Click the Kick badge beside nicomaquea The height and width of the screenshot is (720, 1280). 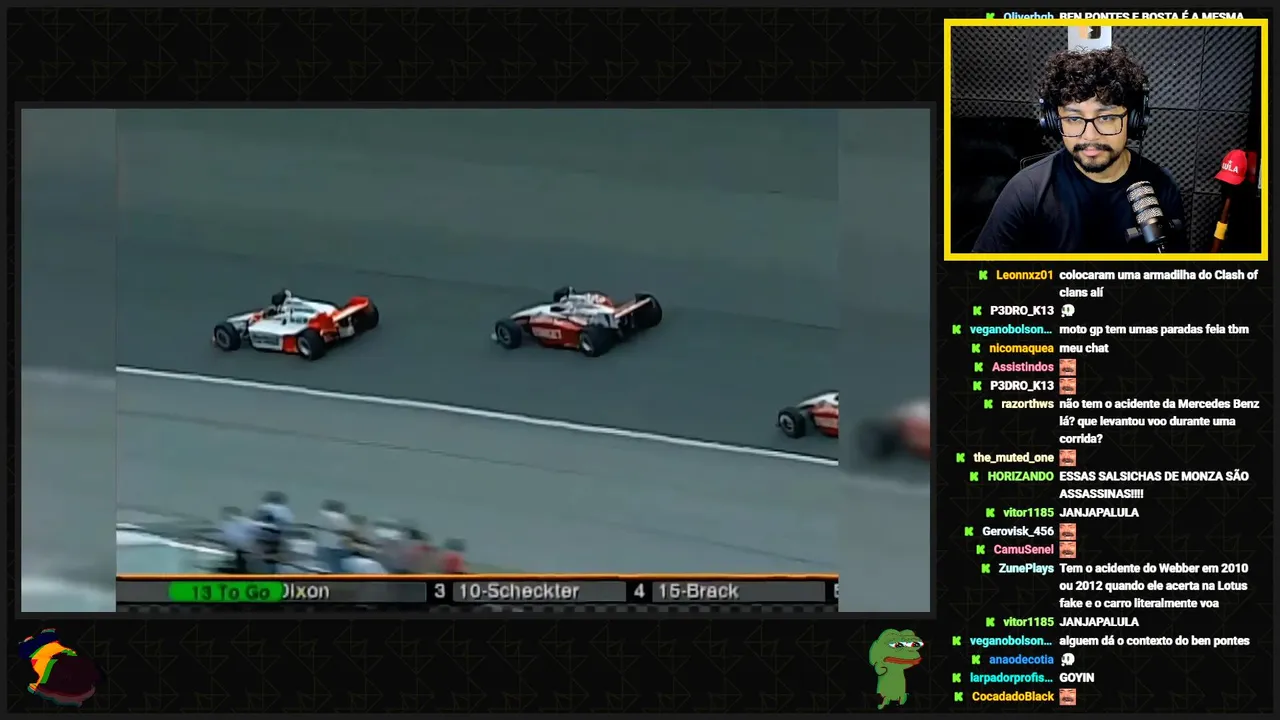tap(978, 348)
